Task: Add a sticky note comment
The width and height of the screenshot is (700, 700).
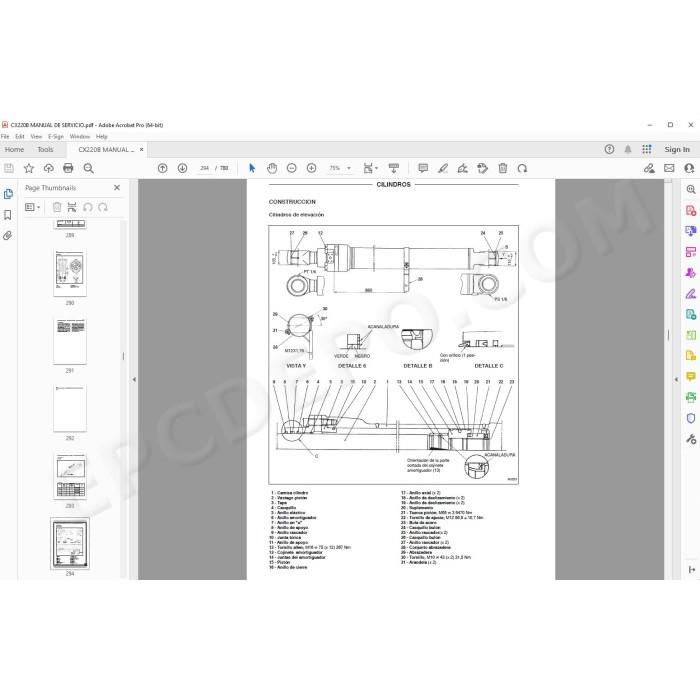Action: click(423, 168)
